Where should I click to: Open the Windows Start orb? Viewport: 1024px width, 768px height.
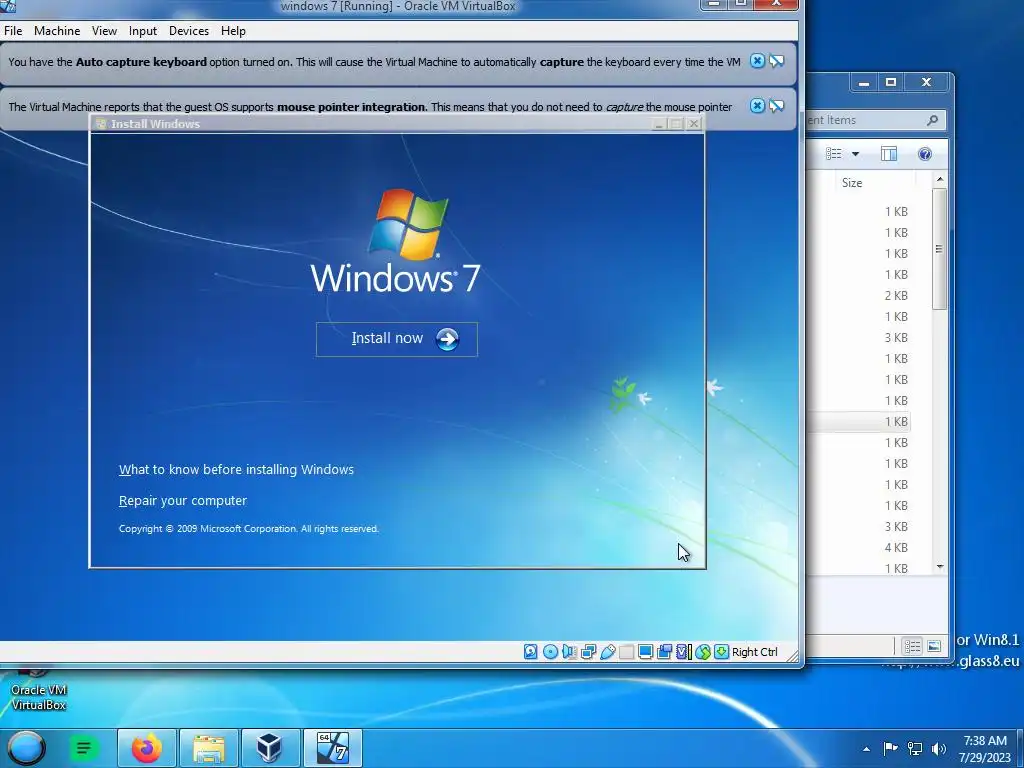(x=26, y=748)
